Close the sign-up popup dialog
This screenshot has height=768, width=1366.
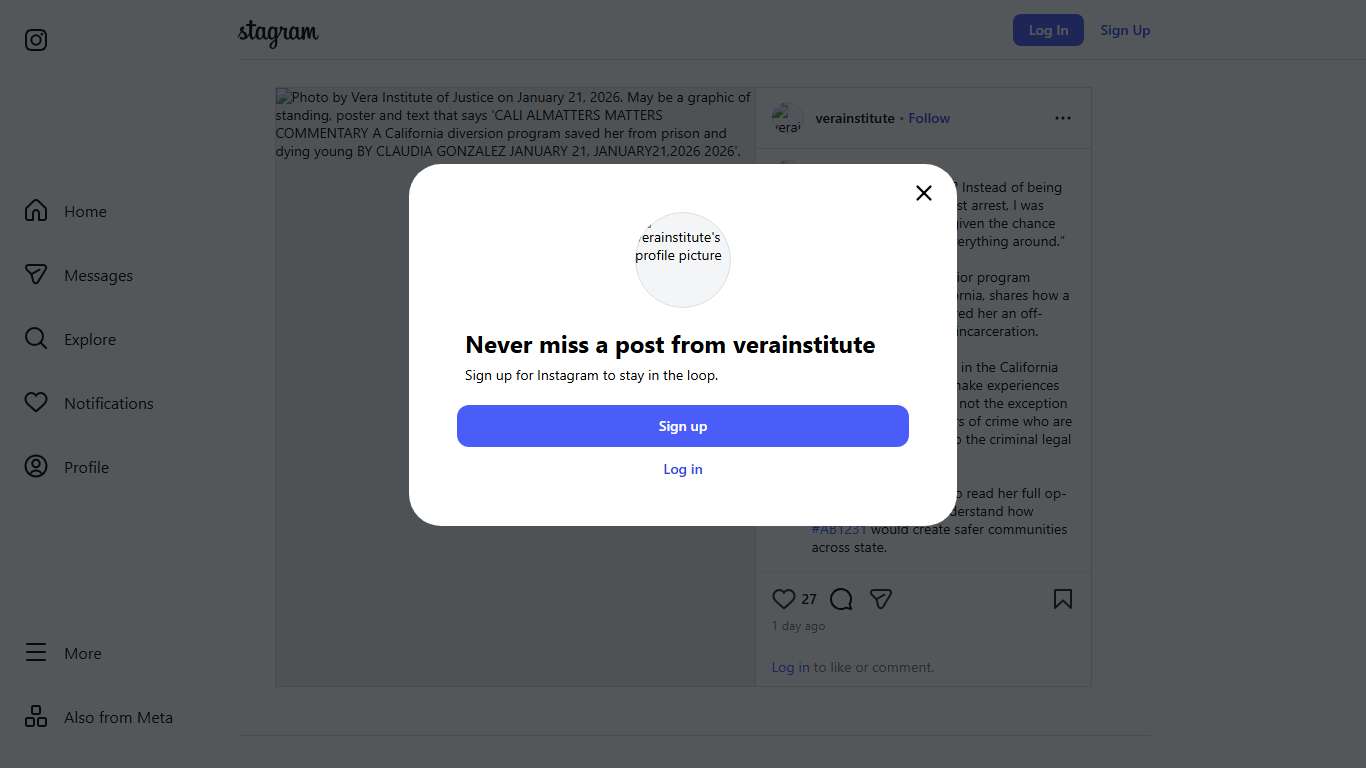tap(924, 193)
